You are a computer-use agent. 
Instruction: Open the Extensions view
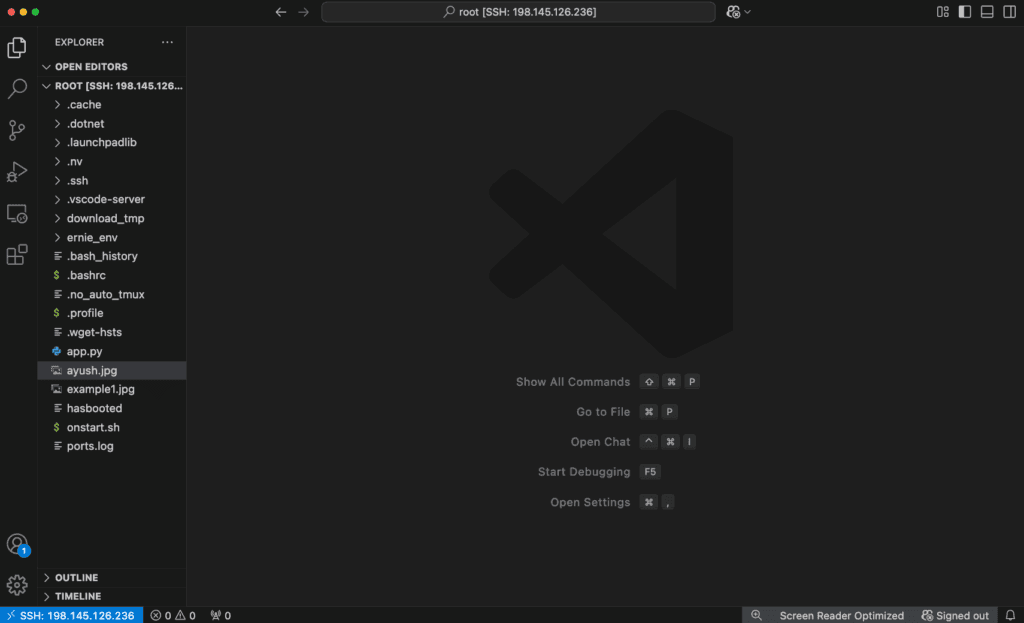pyautogui.click(x=17, y=255)
